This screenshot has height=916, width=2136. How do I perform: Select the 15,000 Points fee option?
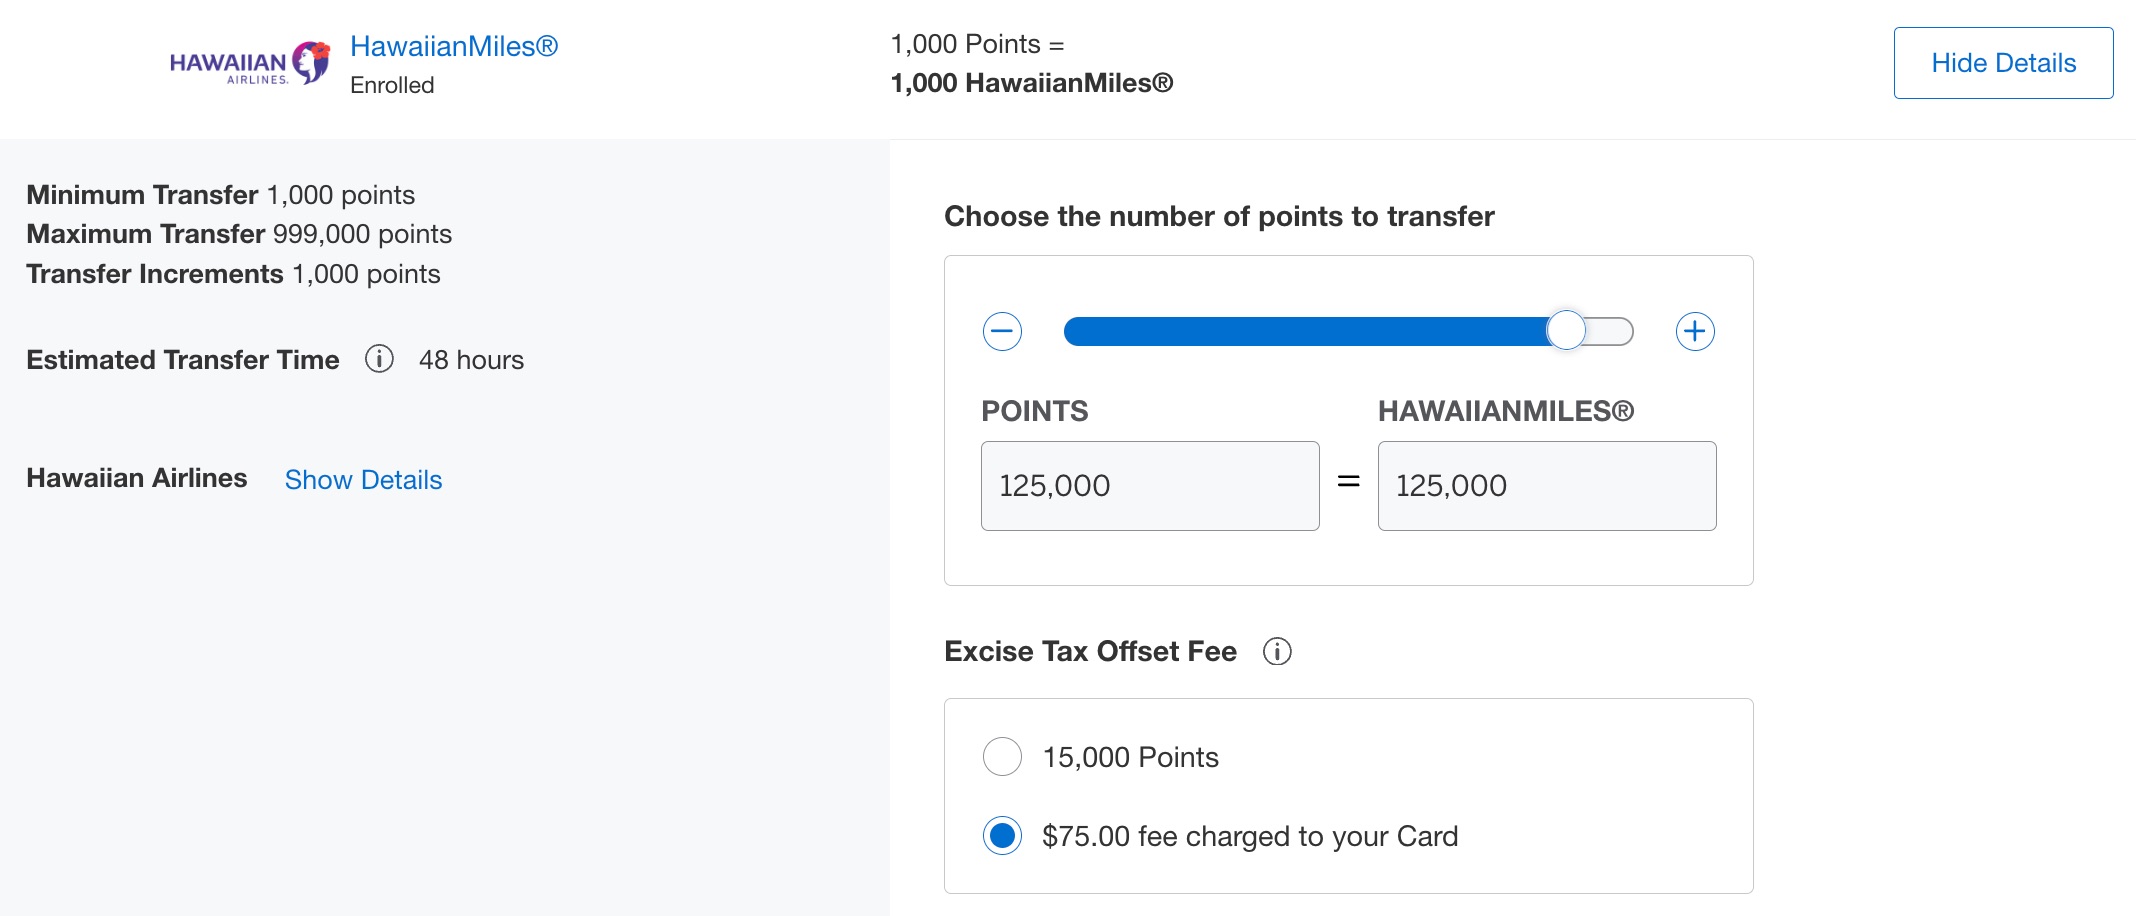tap(1001, 757)
